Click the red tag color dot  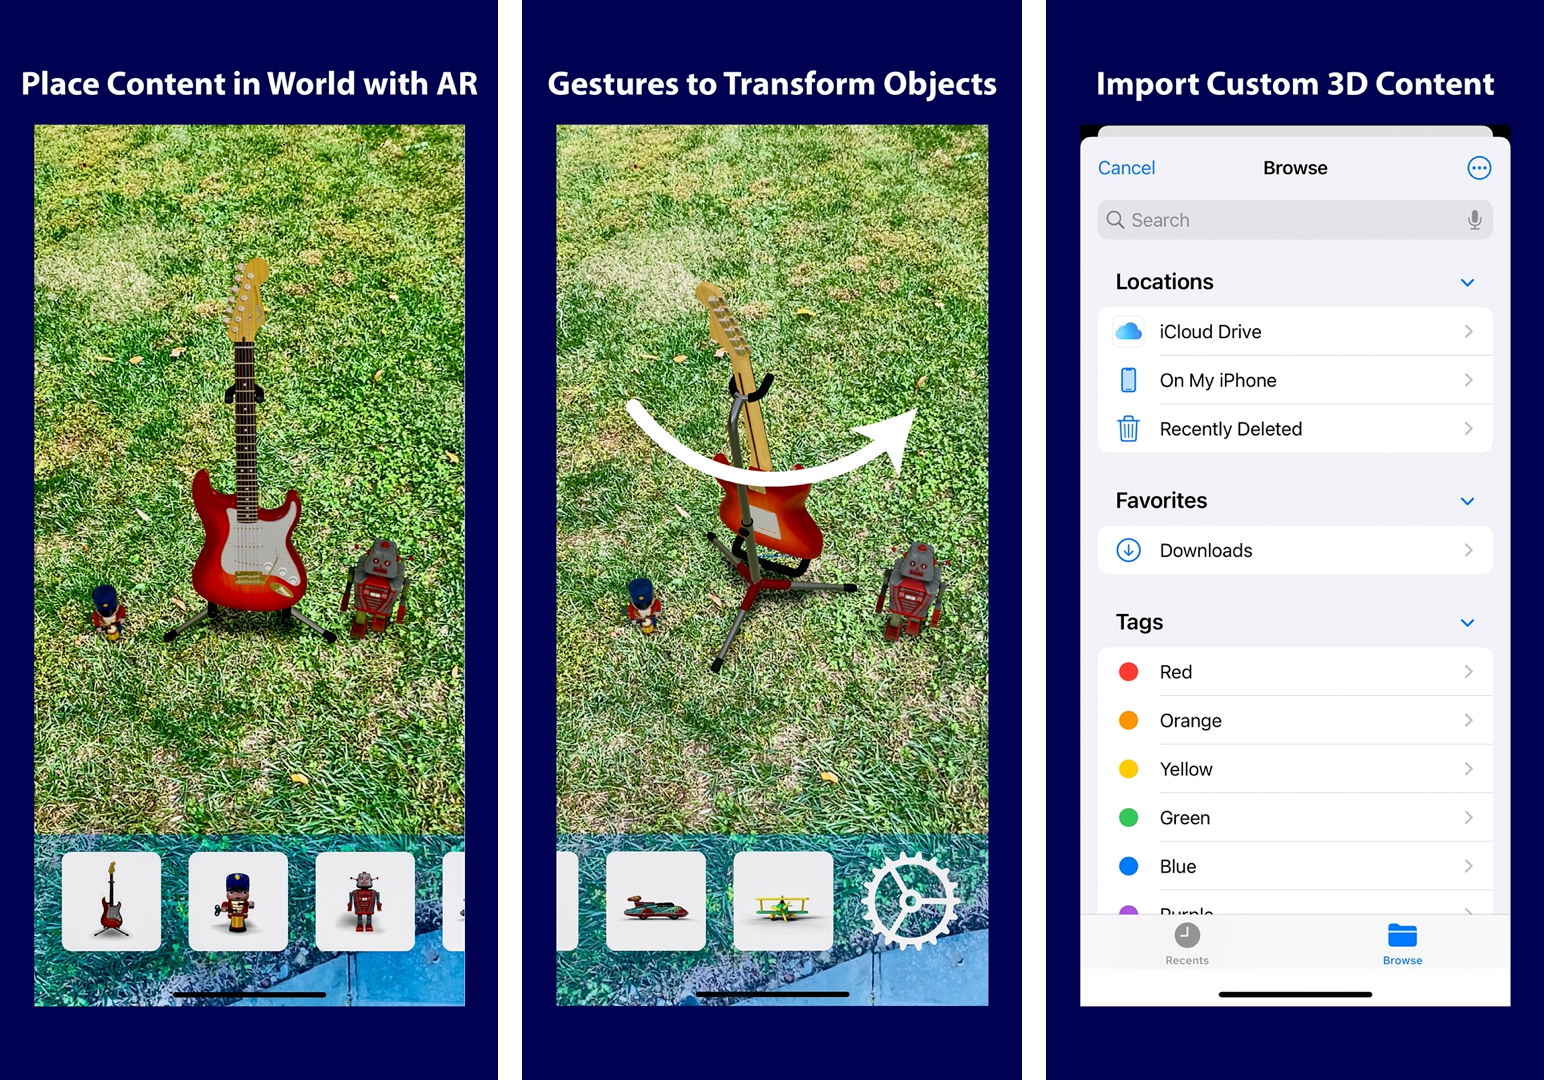(1128, 672)
